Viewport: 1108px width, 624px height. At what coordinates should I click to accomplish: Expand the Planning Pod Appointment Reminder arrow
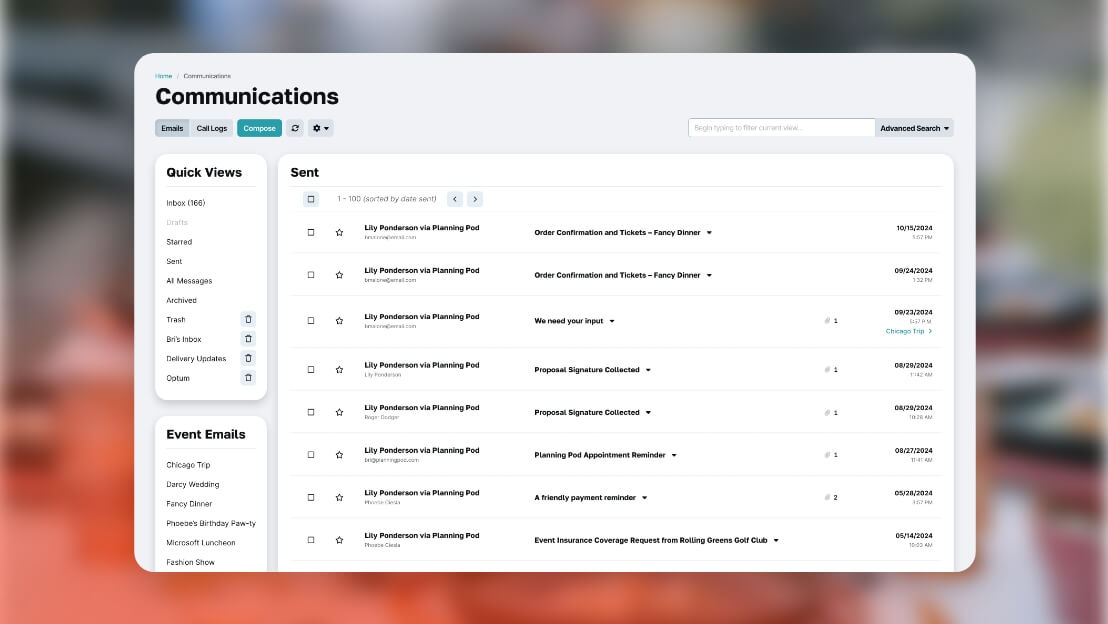tap(674, 455)
